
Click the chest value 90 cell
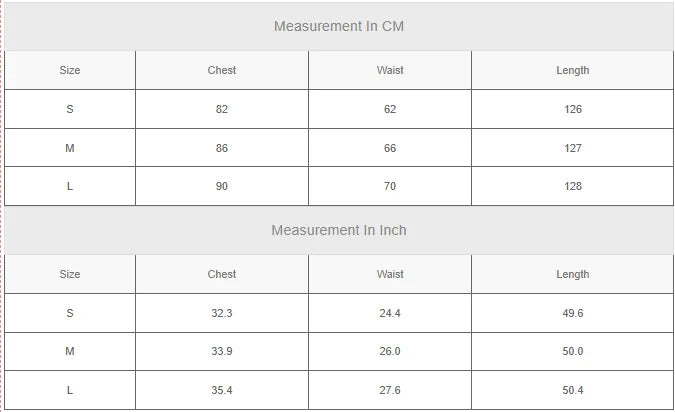coord(222,186)
